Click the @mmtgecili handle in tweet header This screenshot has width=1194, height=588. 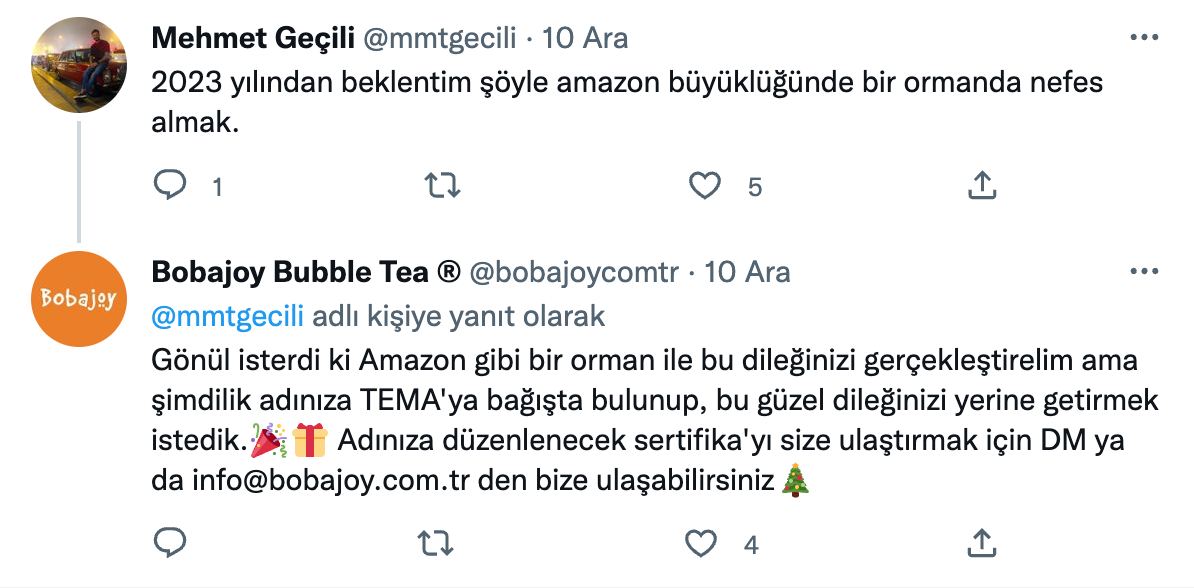coord(438,39)
